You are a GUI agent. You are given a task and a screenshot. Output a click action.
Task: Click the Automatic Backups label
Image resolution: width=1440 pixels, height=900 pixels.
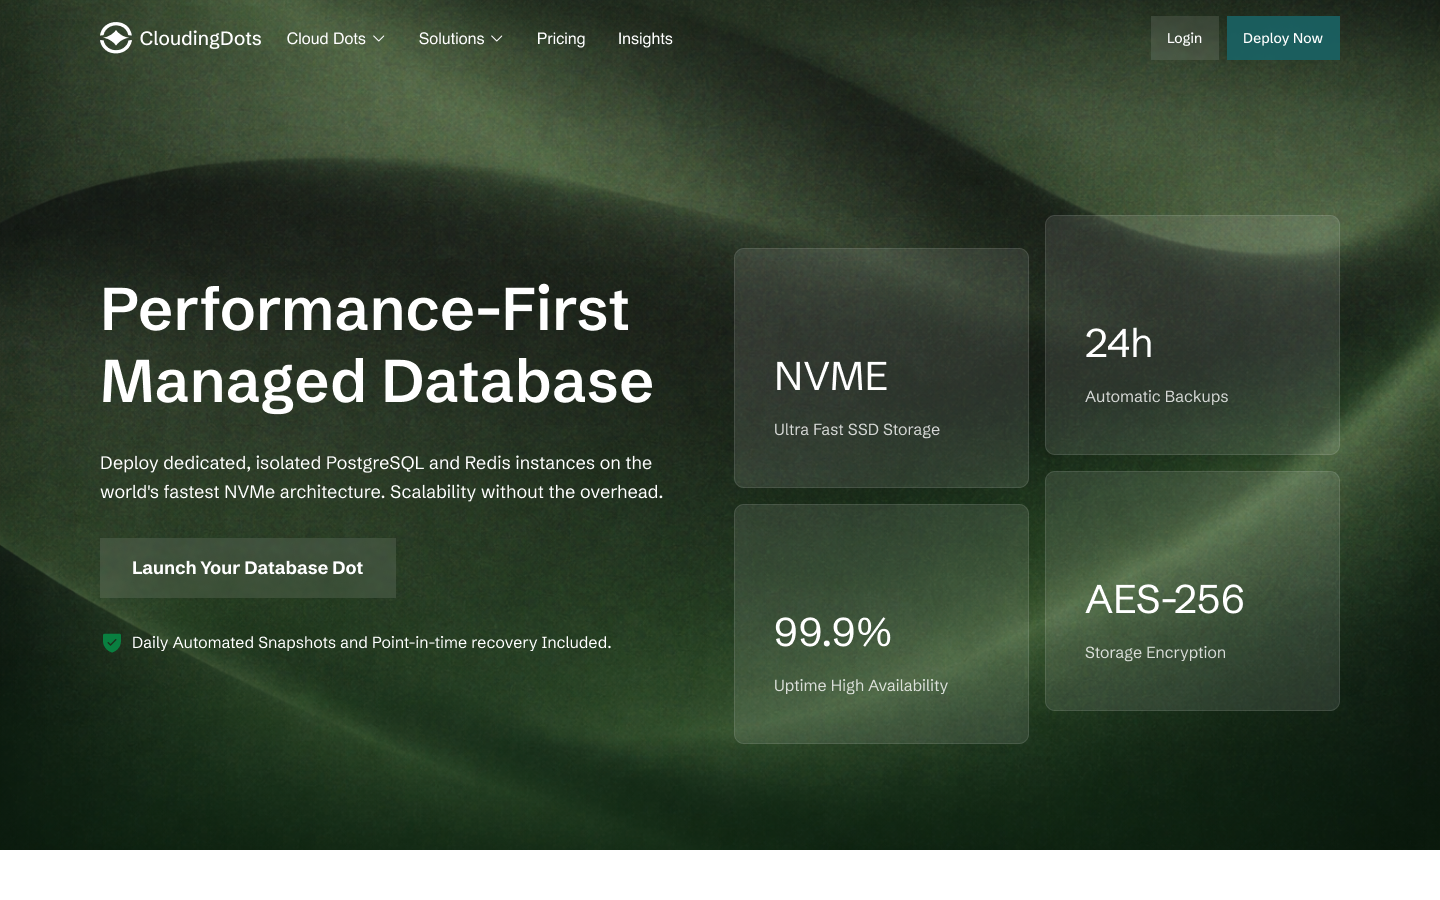(1156, 396)
